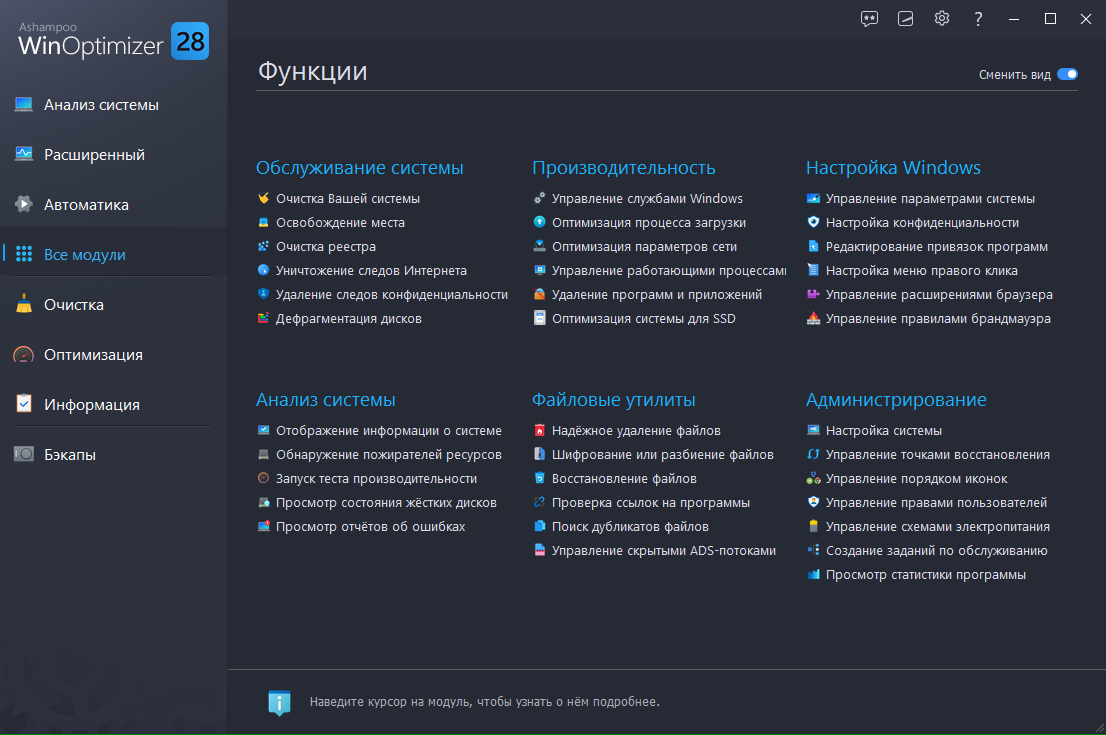This screenshot has height=735, width=1106.
Task: Open Анализ системы in the sidebar
Action: coord(101,105)
